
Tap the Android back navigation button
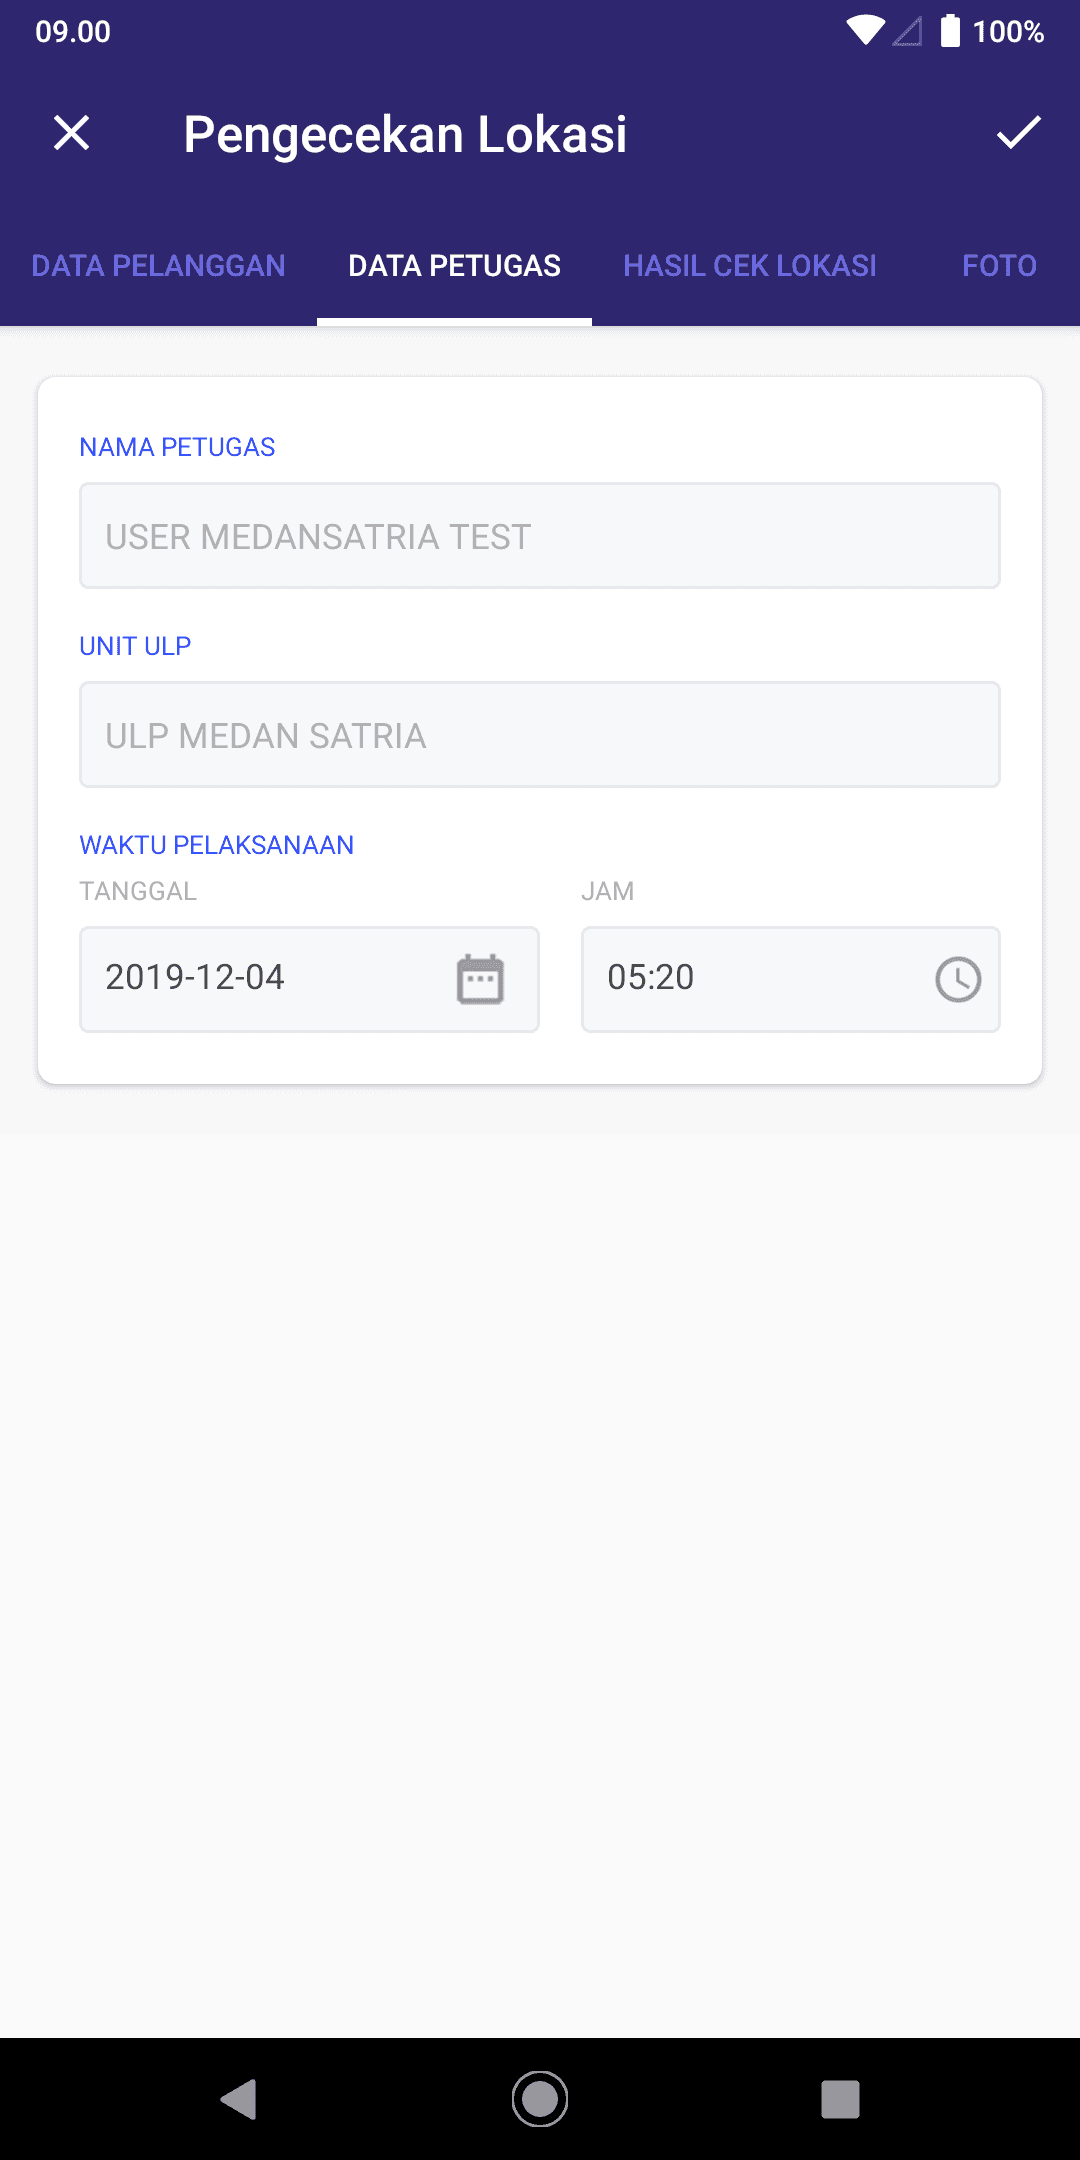point(239,2099)
